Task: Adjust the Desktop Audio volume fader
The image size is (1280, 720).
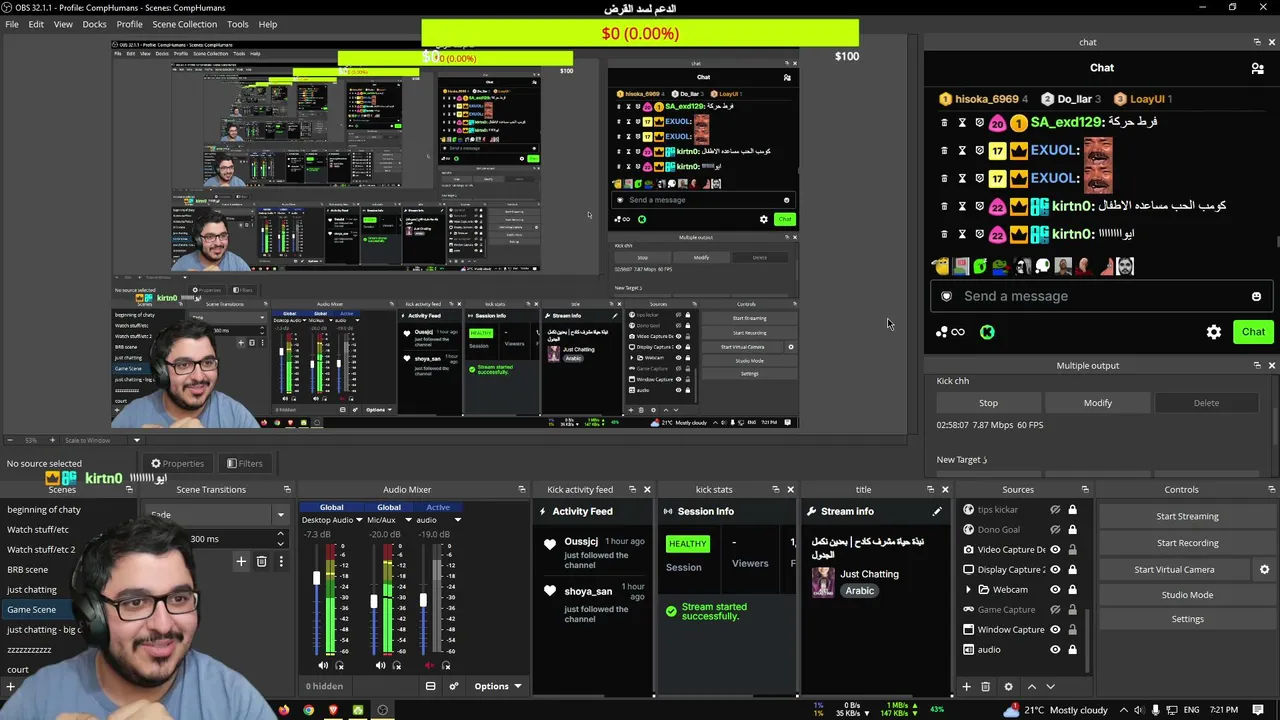Action: click(x=316, y=579)
